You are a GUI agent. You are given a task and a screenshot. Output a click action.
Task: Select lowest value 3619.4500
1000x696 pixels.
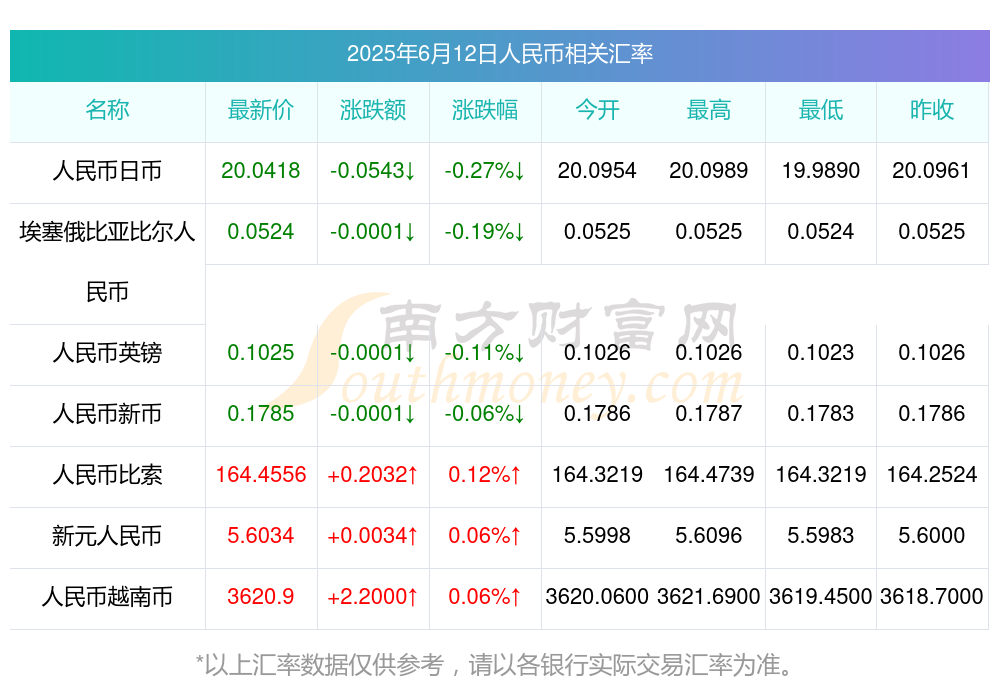(x=821, y=597)
